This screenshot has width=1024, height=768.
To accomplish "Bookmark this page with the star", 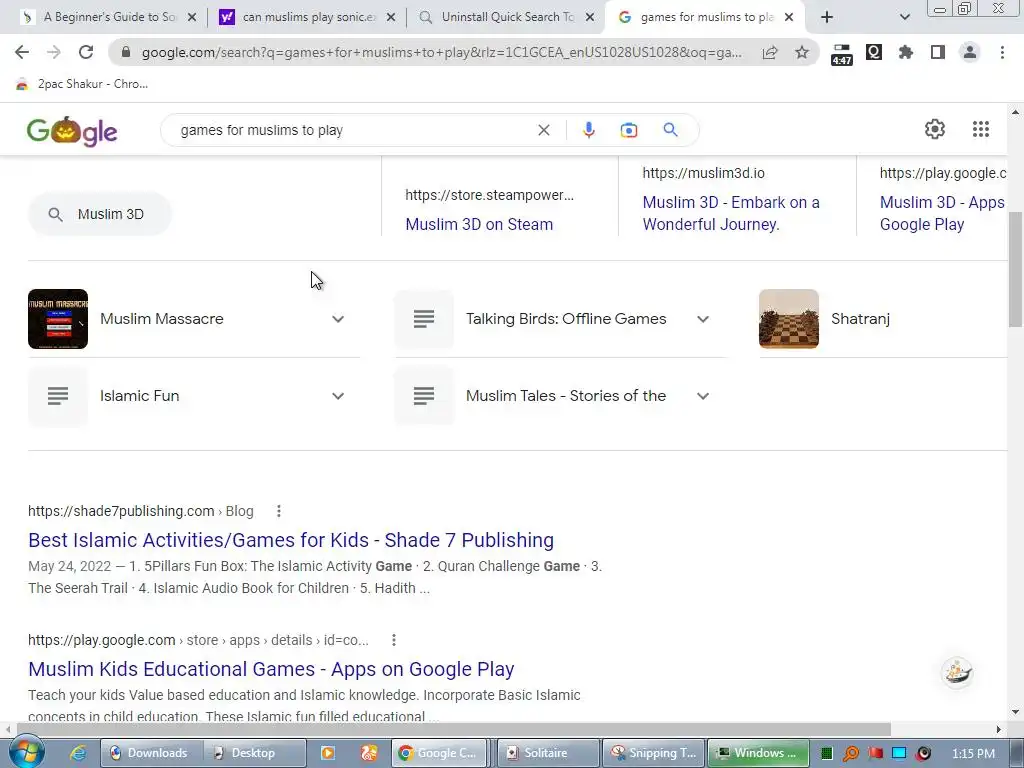I will pos(802,52).
